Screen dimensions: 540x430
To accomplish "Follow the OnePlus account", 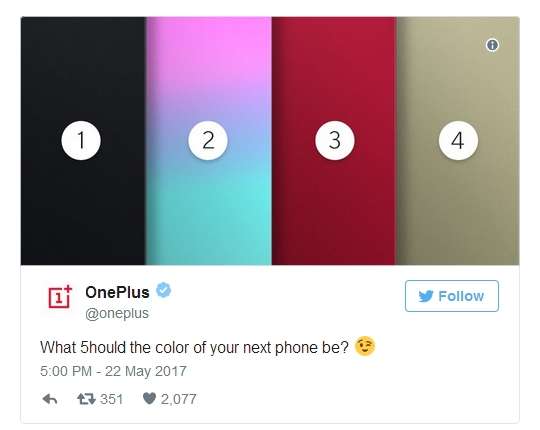I will [452, 296].
